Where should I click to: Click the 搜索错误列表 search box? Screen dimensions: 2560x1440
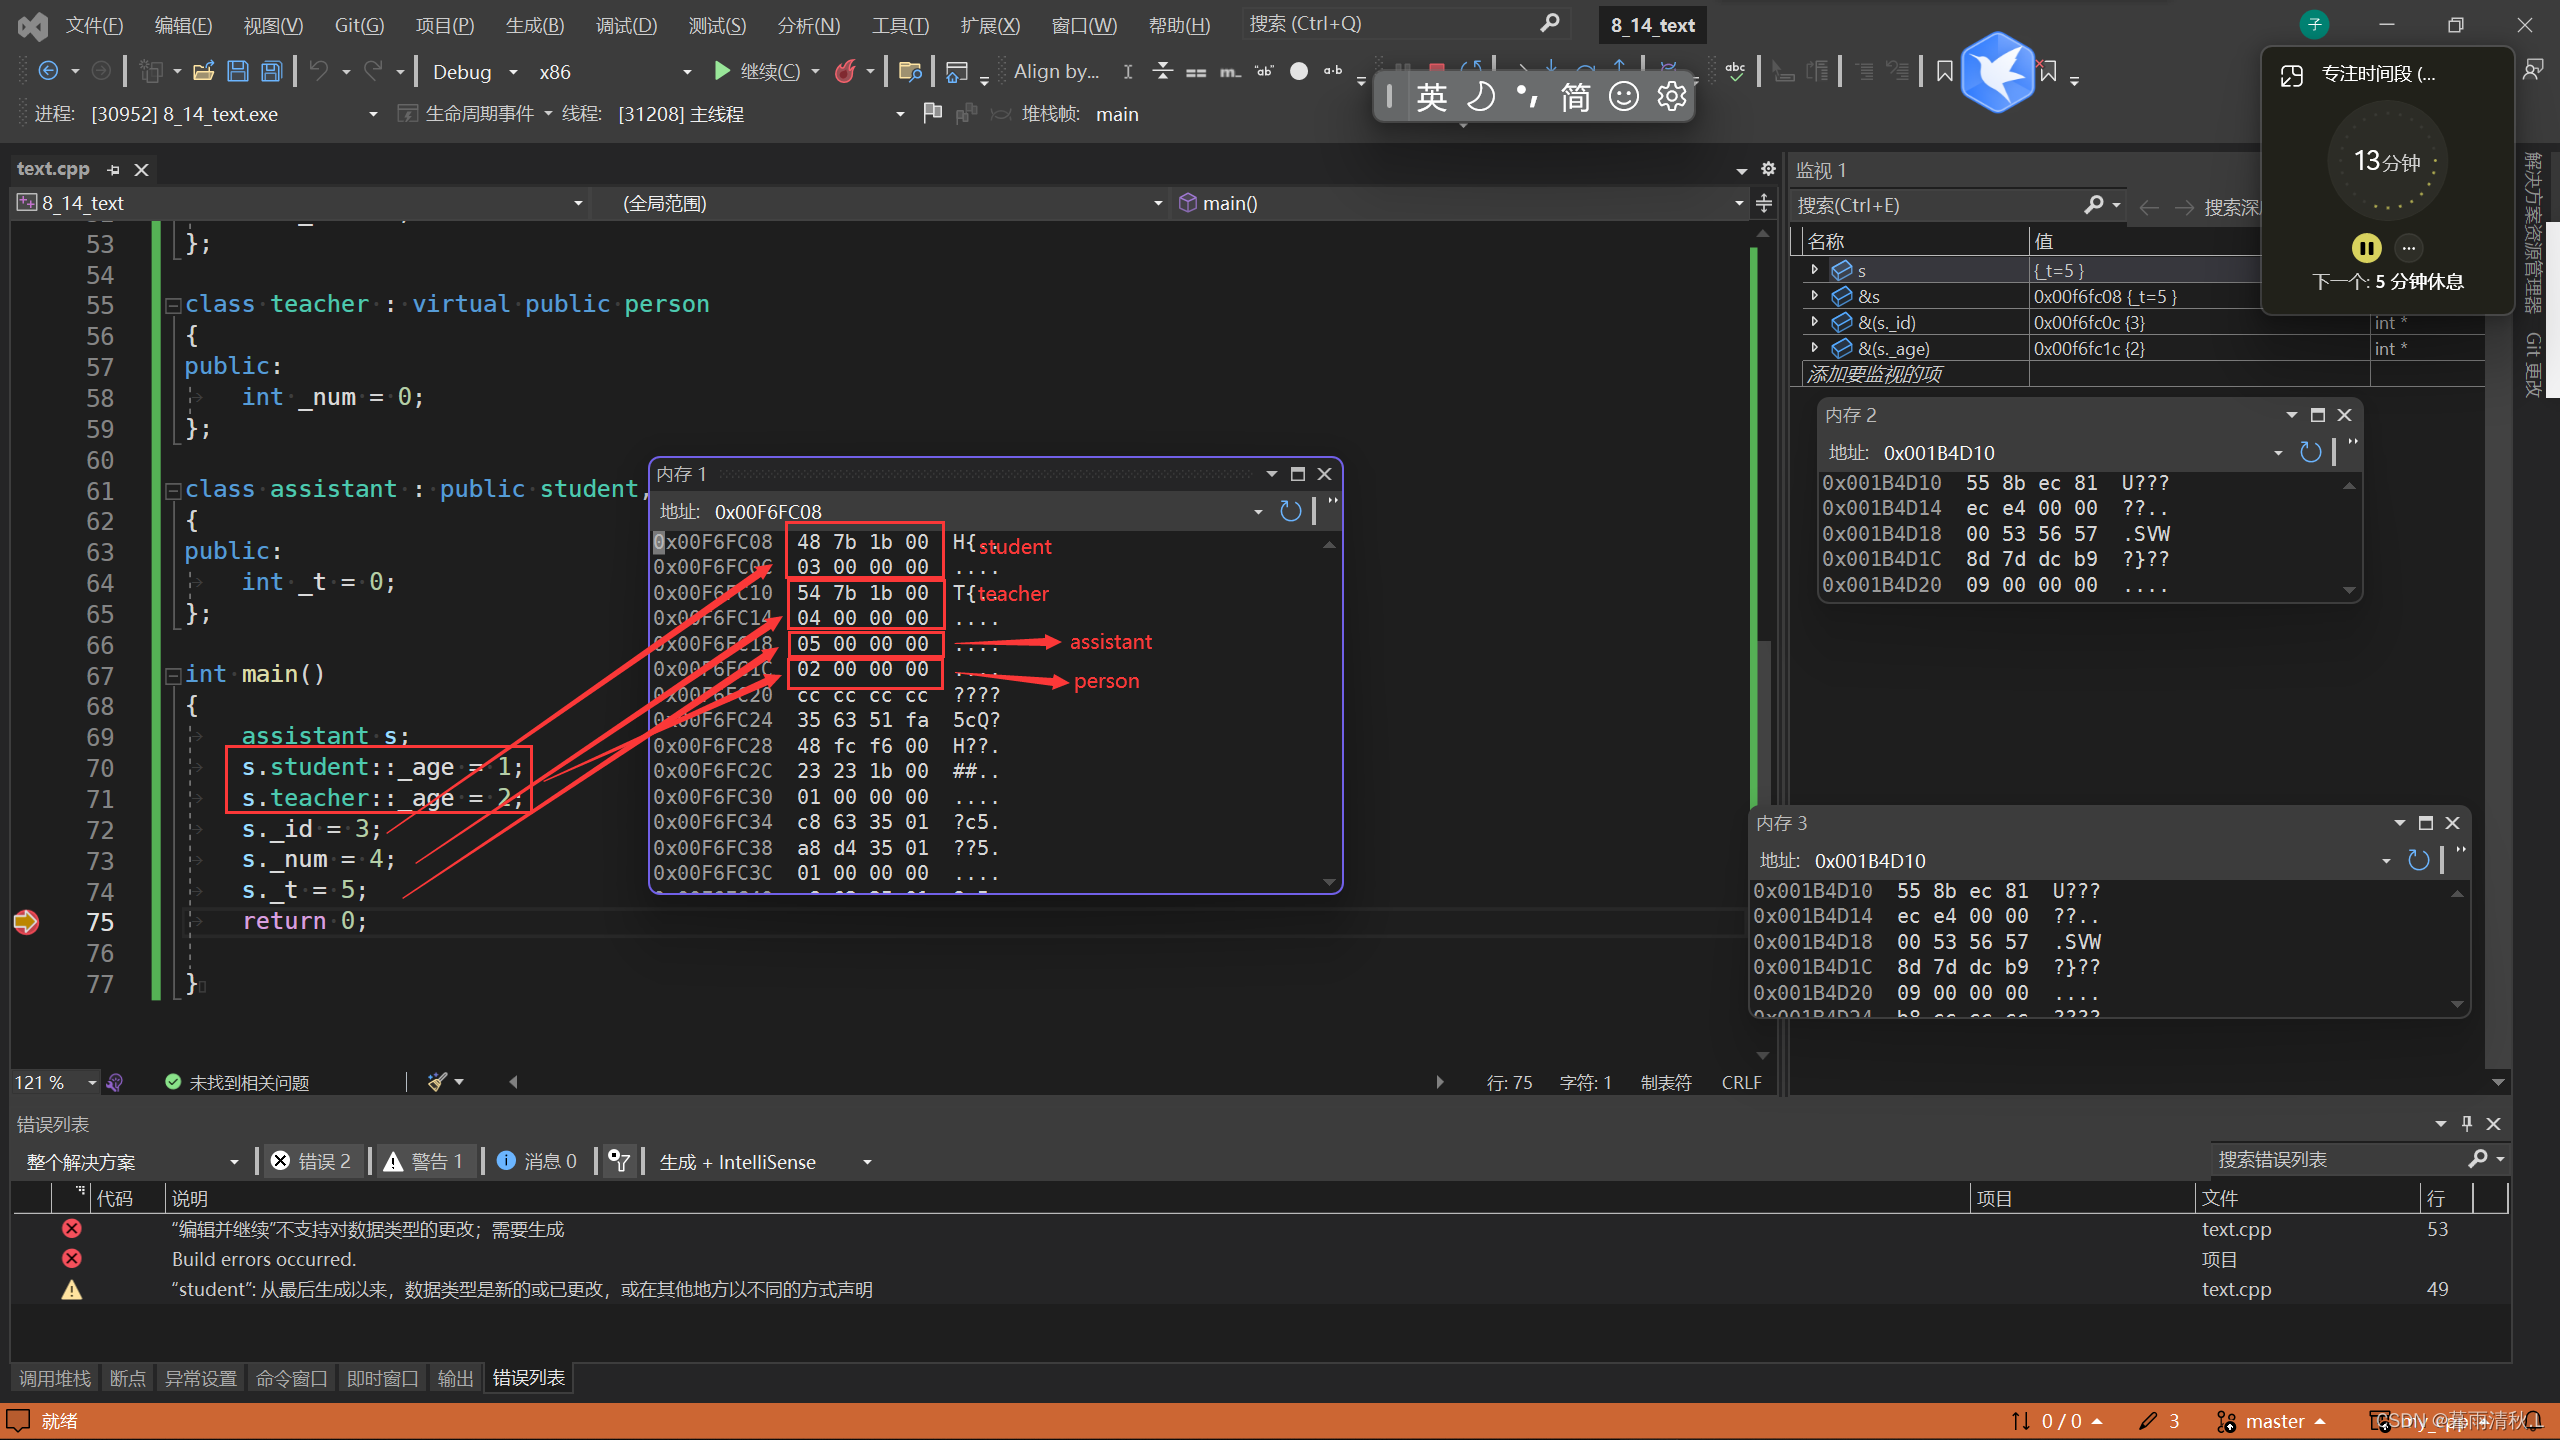(2338, 1159)
